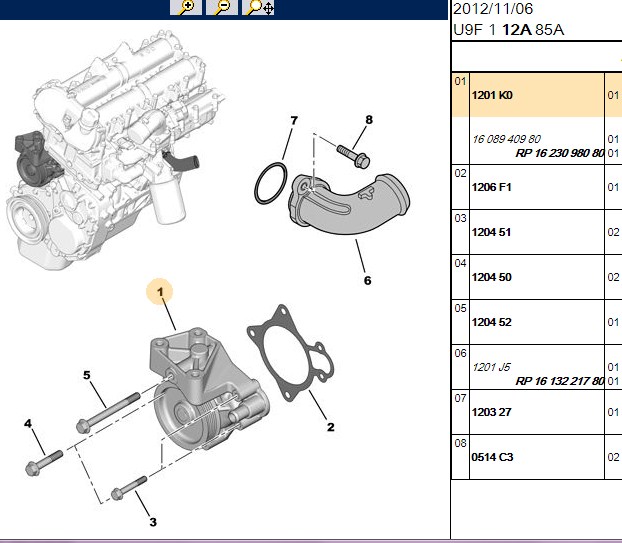Click the pump gasket drawing
The width and height of the screenshot is (622, 543).
290,353
